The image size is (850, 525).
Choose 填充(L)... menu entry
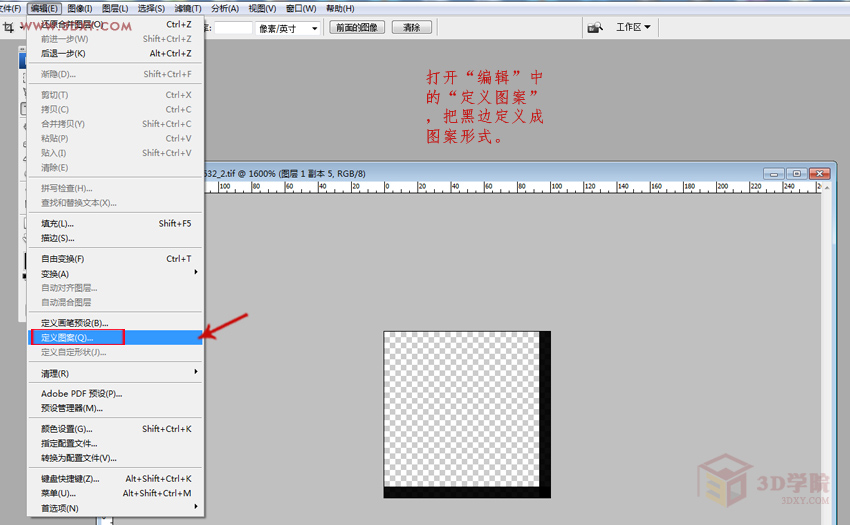point(115,223)
